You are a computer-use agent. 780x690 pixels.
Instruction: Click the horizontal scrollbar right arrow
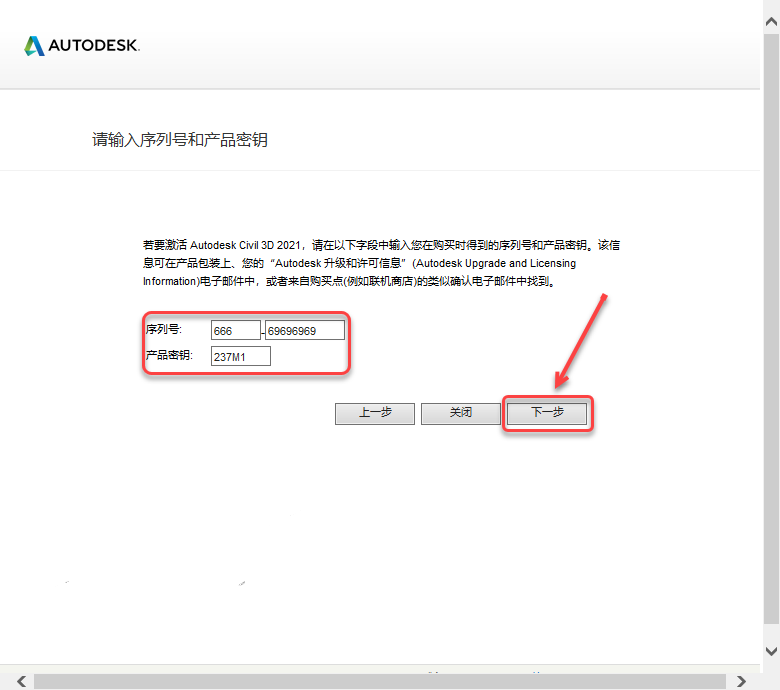(741, 681)
